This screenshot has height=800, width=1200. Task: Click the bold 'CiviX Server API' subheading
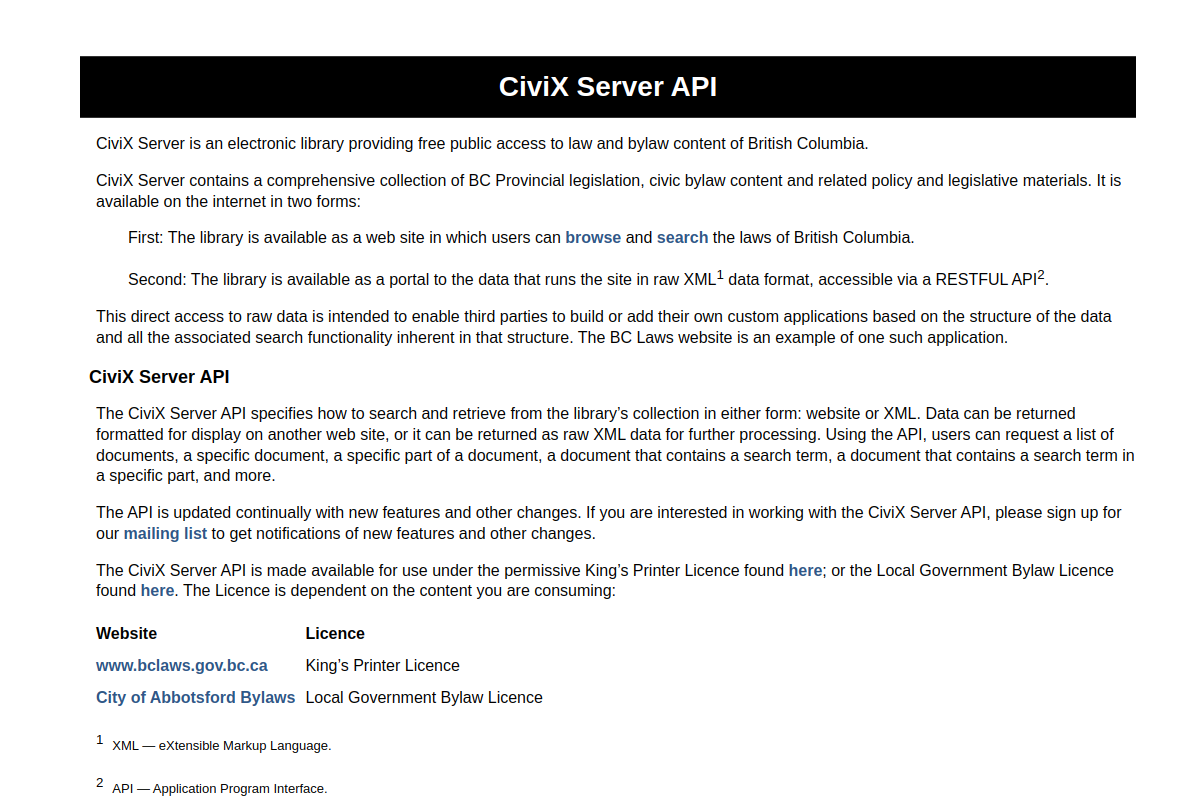pos(159,377)
